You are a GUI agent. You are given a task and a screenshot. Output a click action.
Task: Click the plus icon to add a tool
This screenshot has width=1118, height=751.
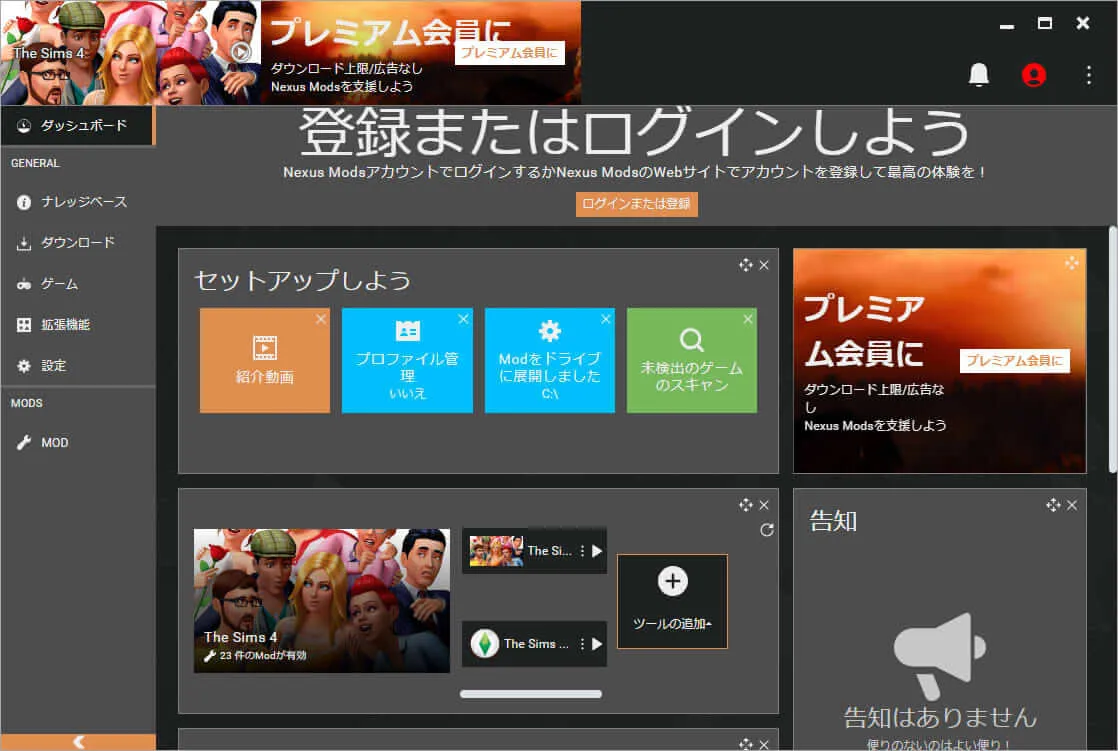click(x=672, y=581)
